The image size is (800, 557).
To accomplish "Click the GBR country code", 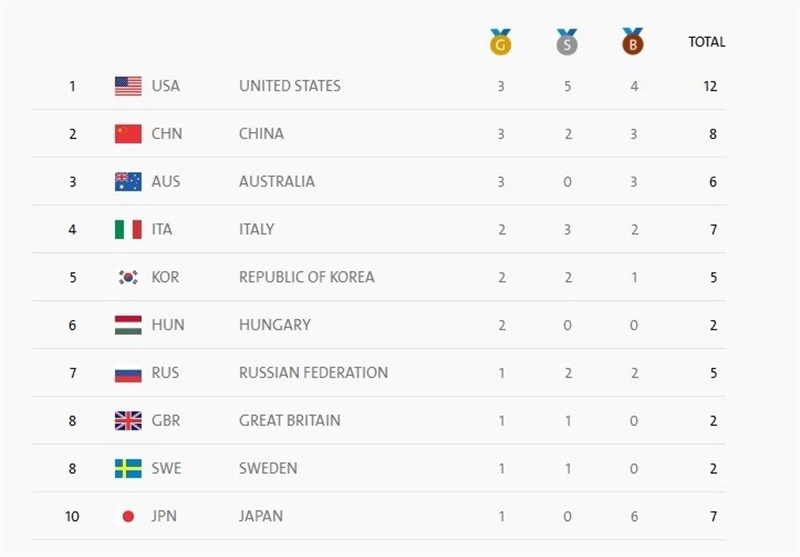I will pos(166,421).
